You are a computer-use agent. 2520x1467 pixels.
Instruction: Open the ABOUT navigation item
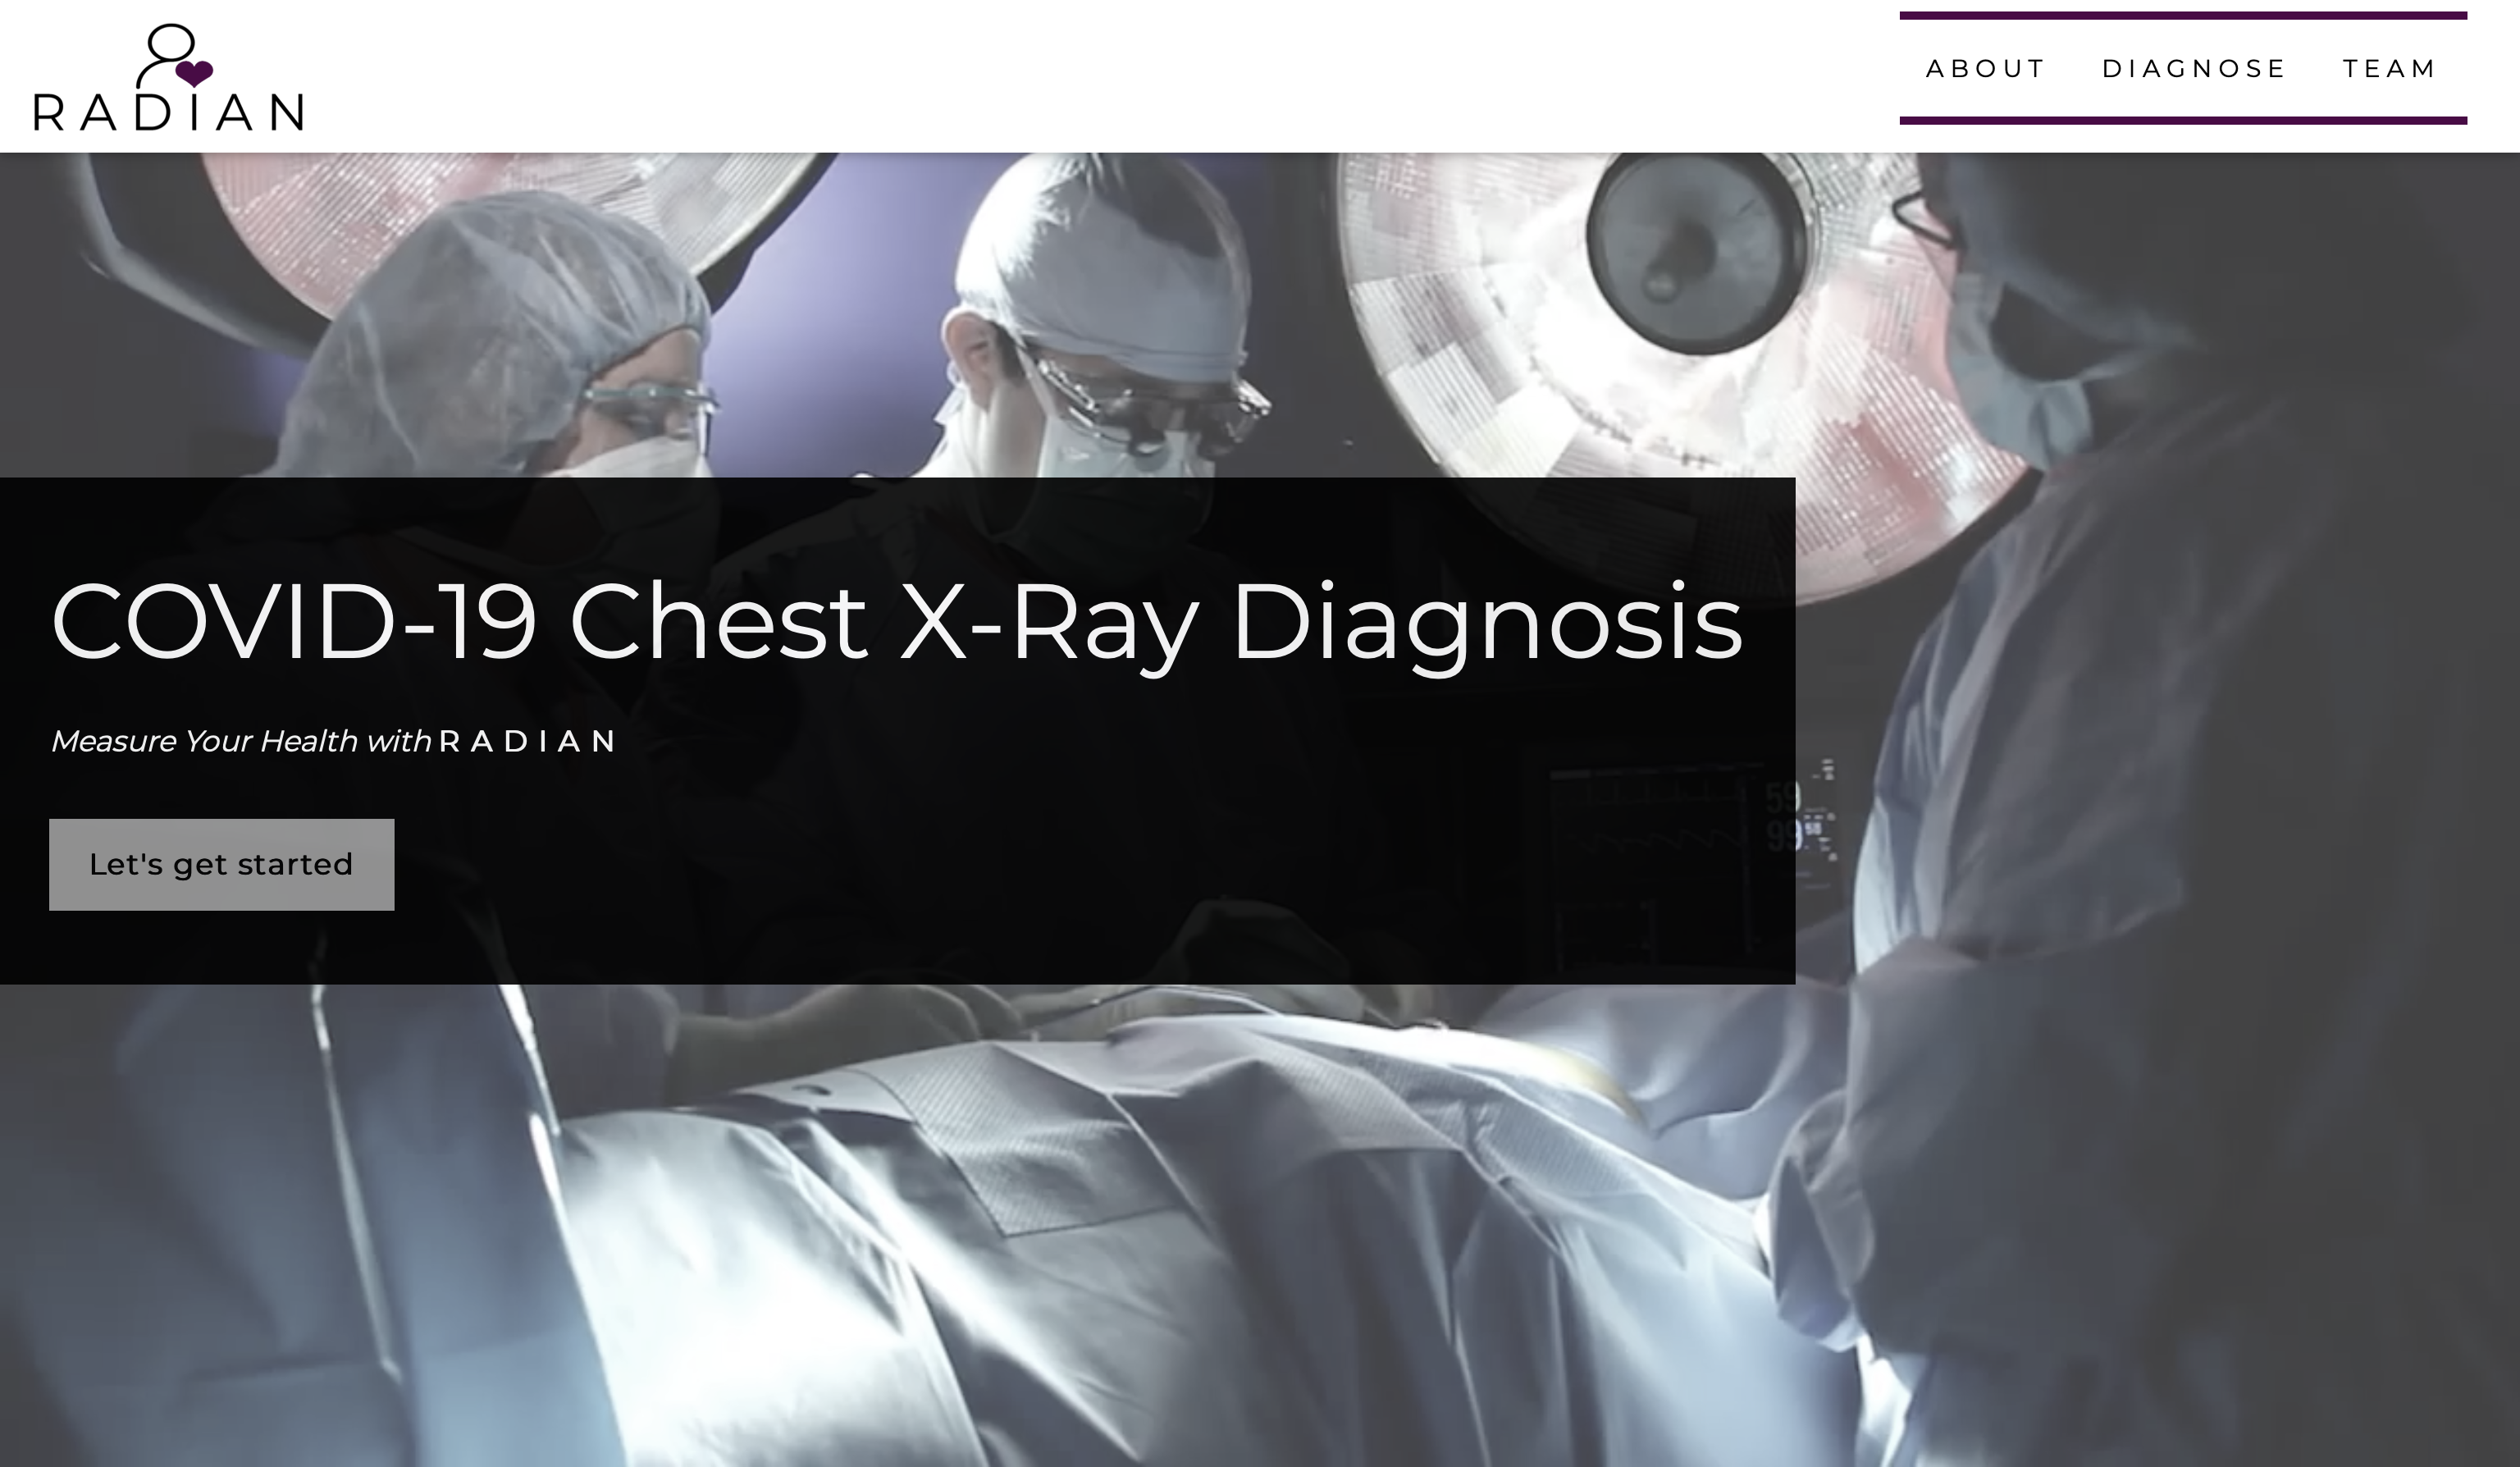(1985, 69)
